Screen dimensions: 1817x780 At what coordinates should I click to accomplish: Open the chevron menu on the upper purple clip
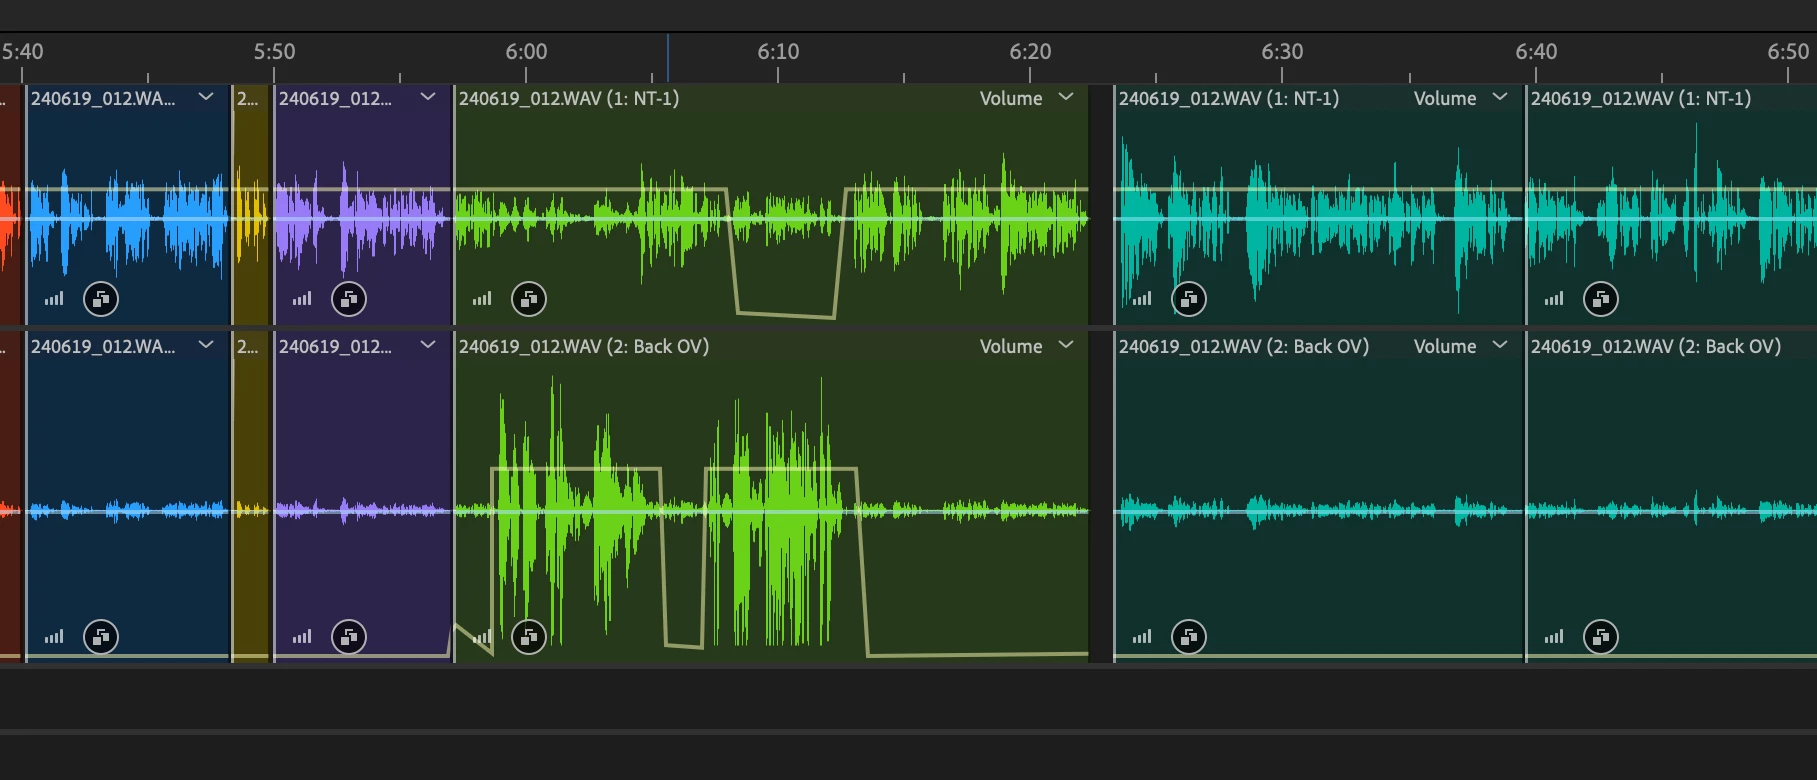click(x=428, y=97)
